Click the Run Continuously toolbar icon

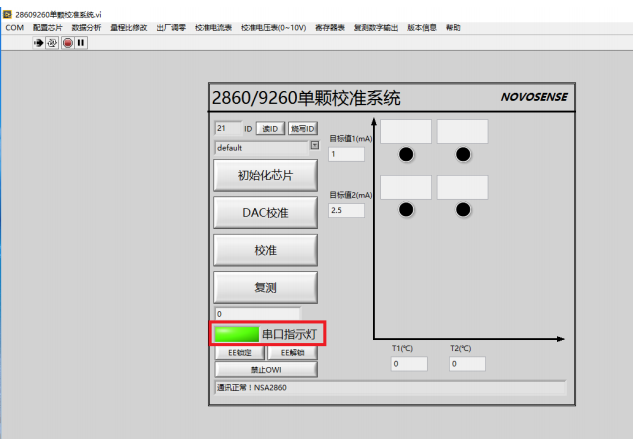pos(53,43)
